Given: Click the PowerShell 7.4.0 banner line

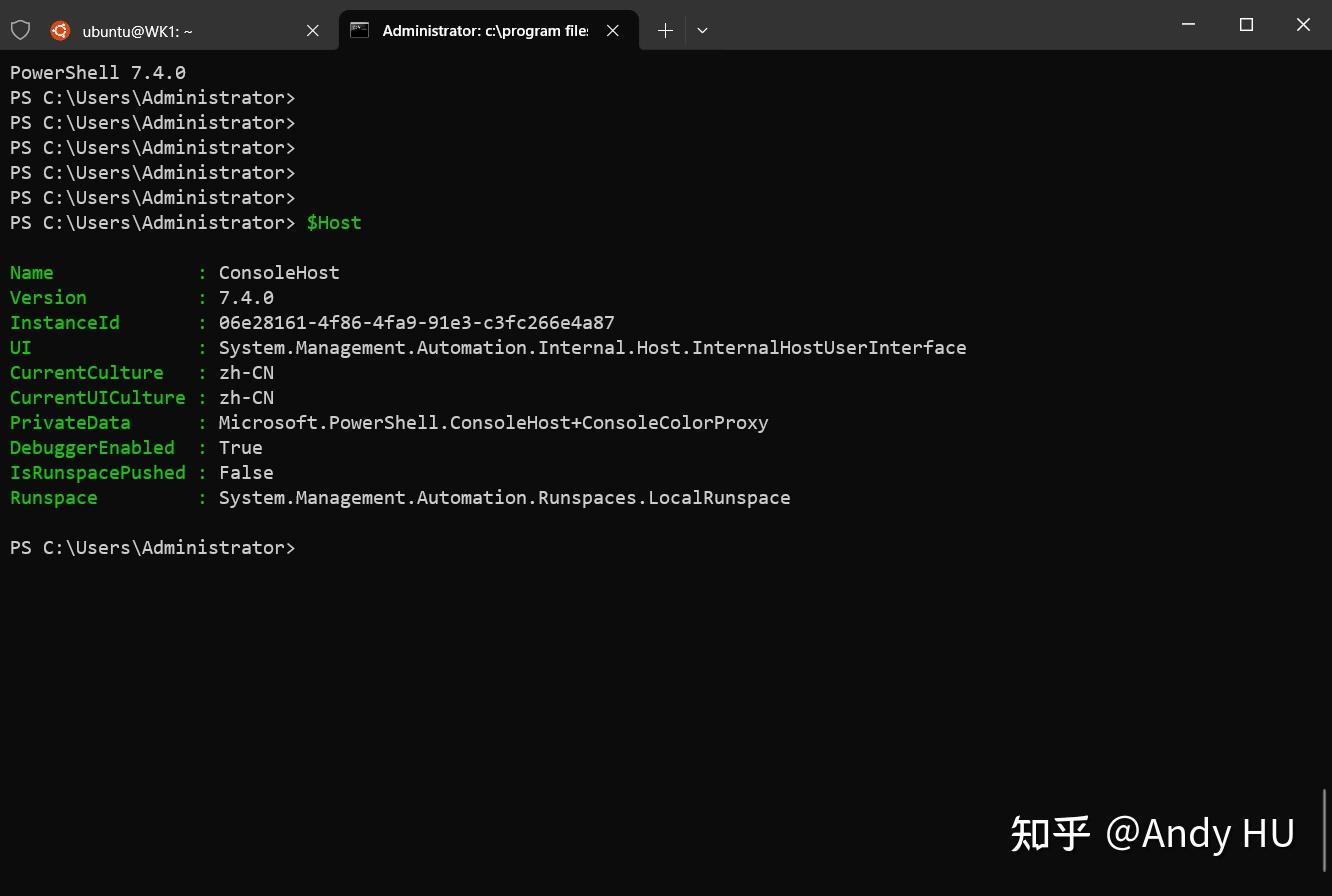Looking at the screenshot, I should (98, 72).
